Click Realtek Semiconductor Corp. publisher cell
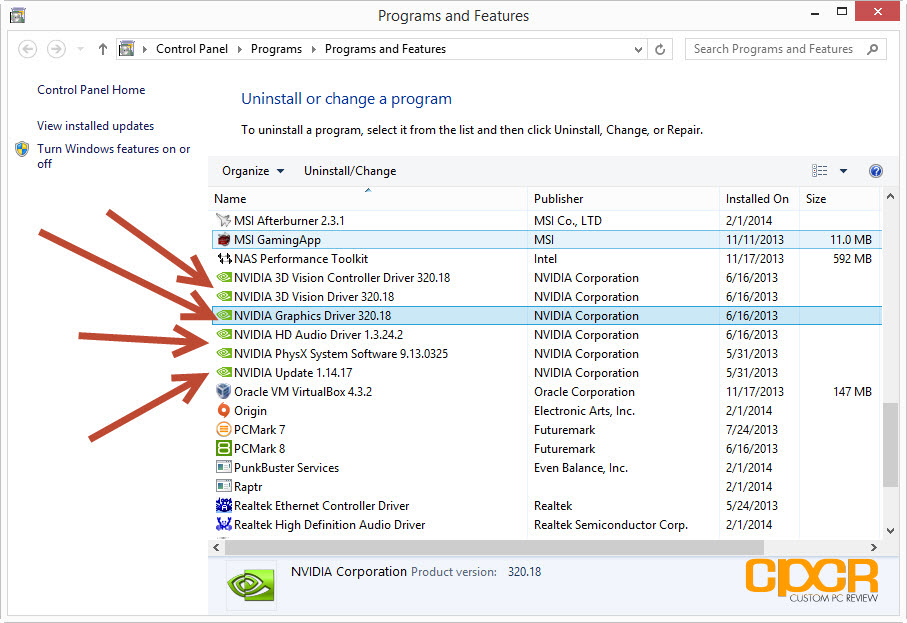This screenshot has height=623, width=907. pos(611,525)
